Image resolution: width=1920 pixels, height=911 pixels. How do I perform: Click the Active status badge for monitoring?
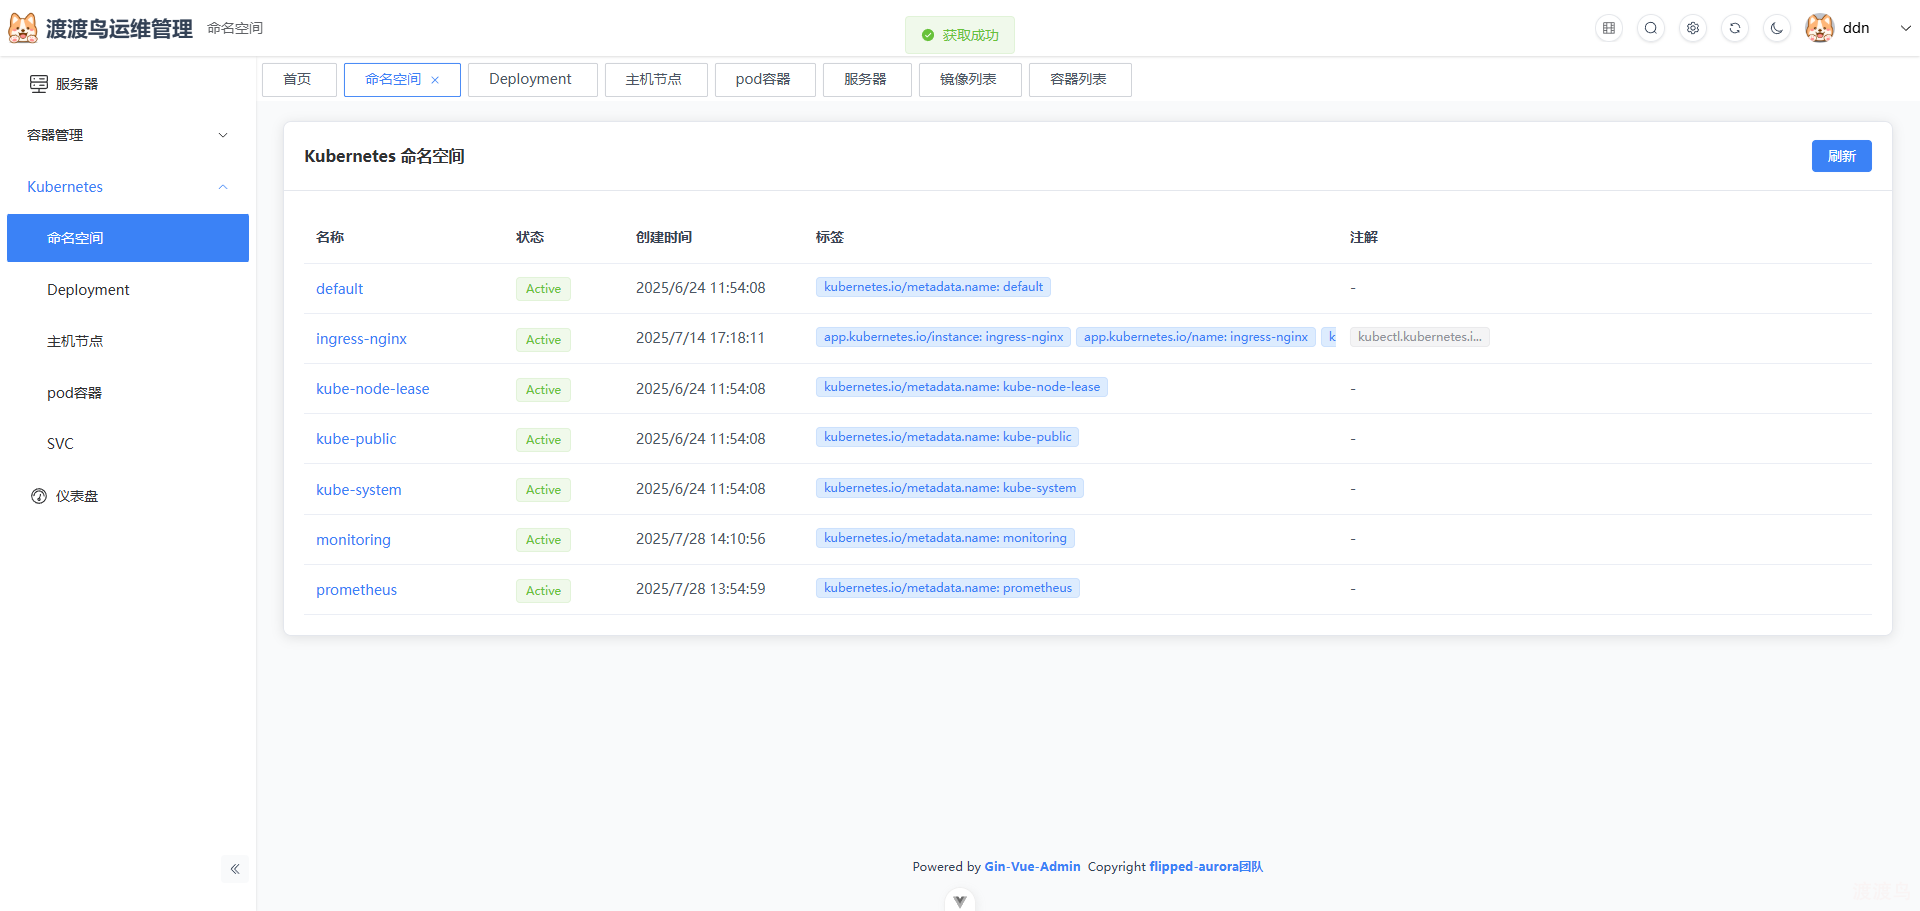(542, 539)
